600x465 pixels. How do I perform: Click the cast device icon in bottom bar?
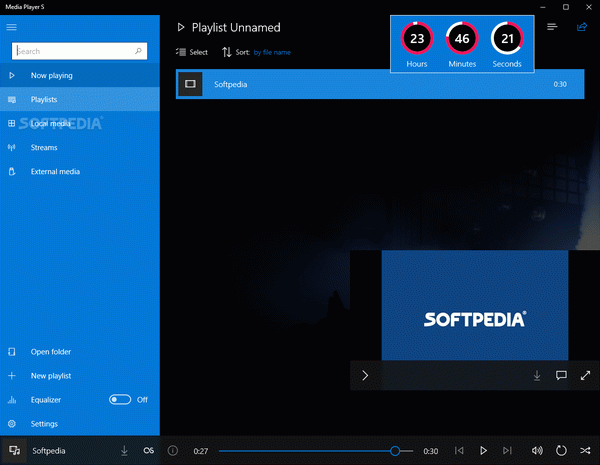pos(15,450)
